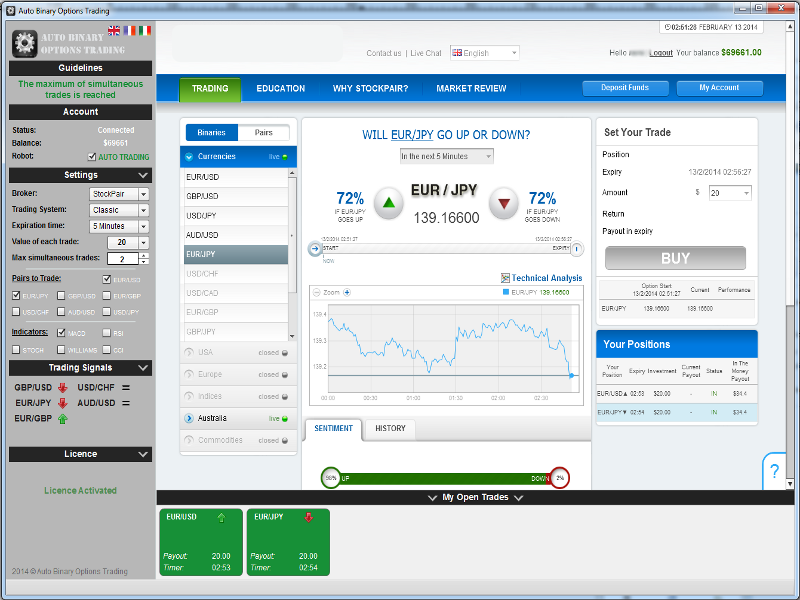The width and height of the screenshot is (800, 600).
Task: Click AUD/USD neutral equals signal icon
Action: click(126, 403)
